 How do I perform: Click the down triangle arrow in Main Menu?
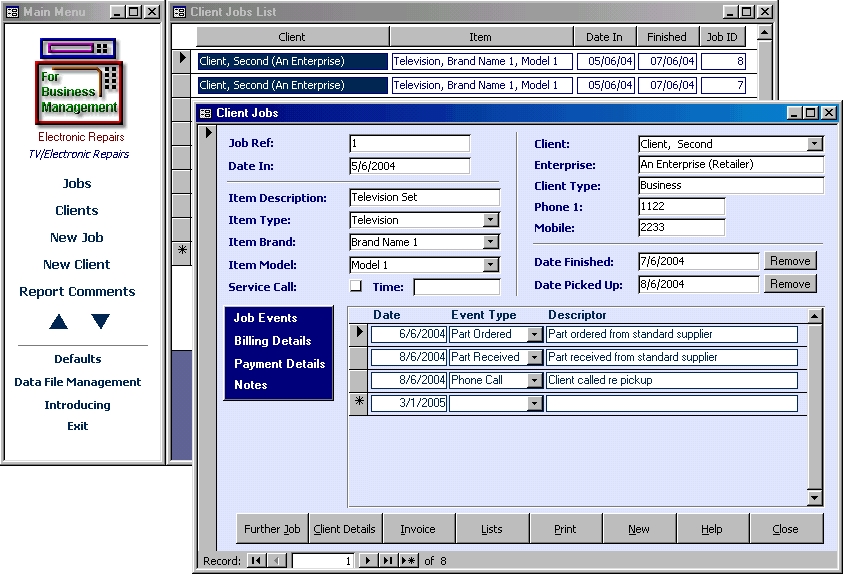[100, 322]
